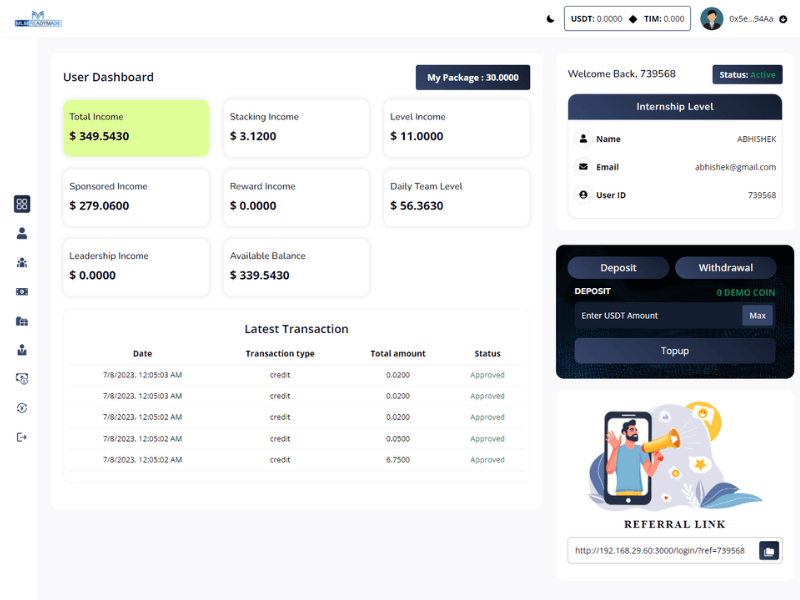Screen dimensions: 800x600
Task: Toggle dark mode with the moon icon
Action: click(x=550, y=19)
